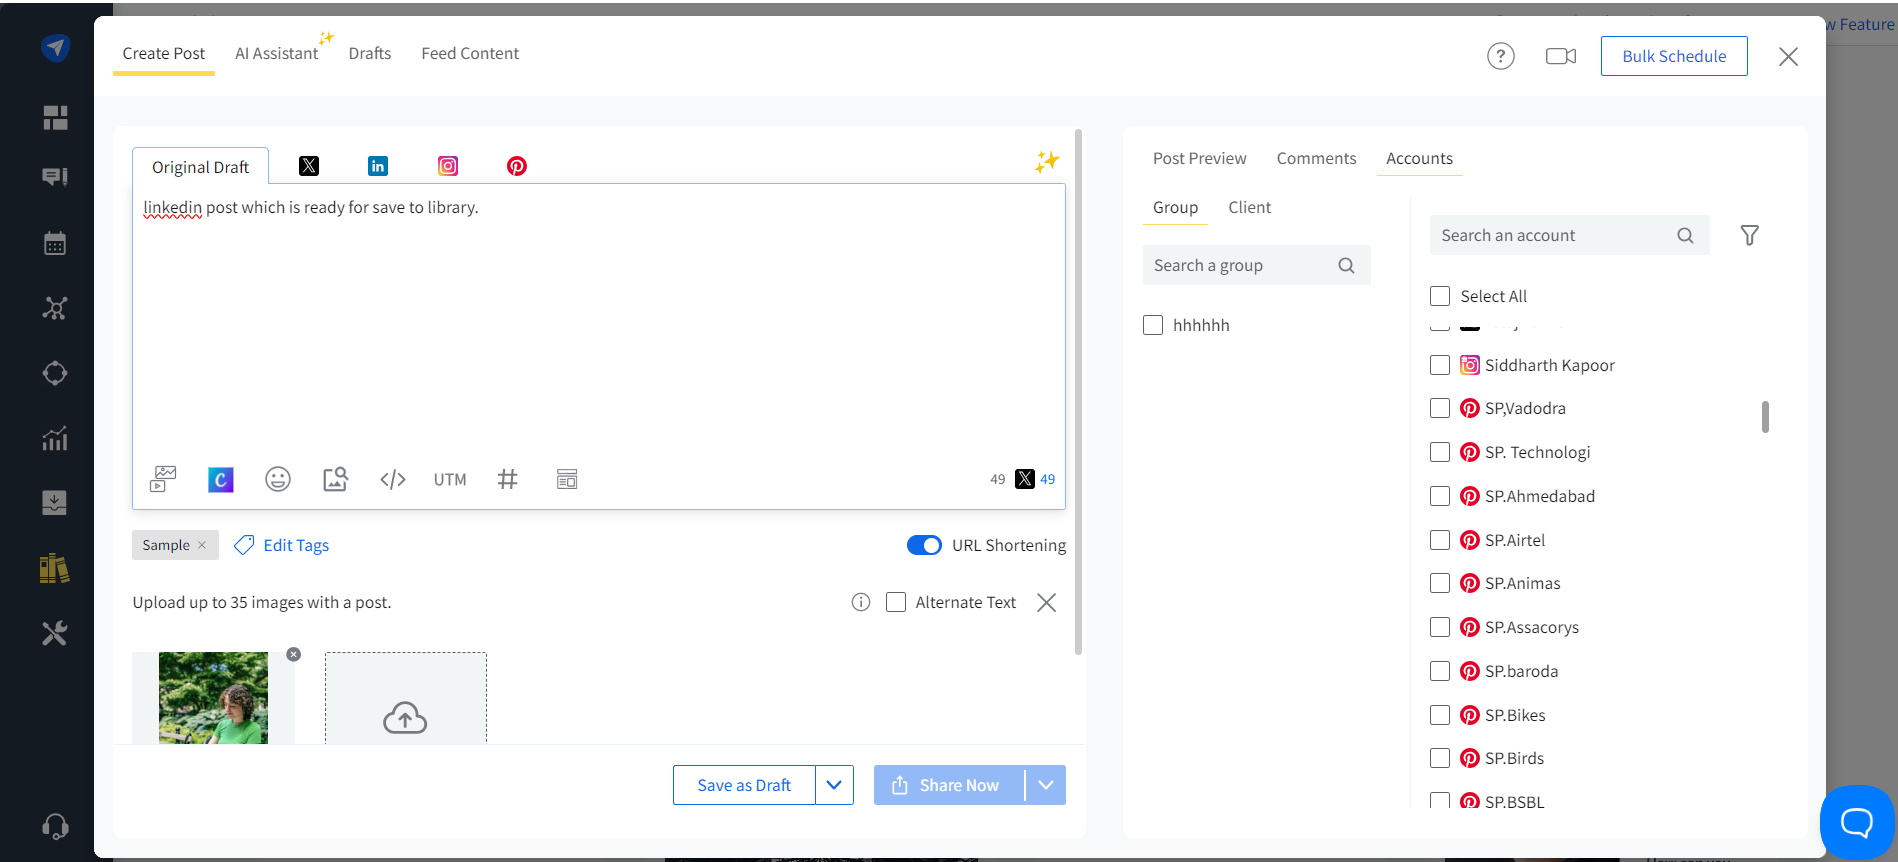This screenshot has width=1898, height=862.
Task: Click the Bulk Schedule button
Action: [1674, 56]
